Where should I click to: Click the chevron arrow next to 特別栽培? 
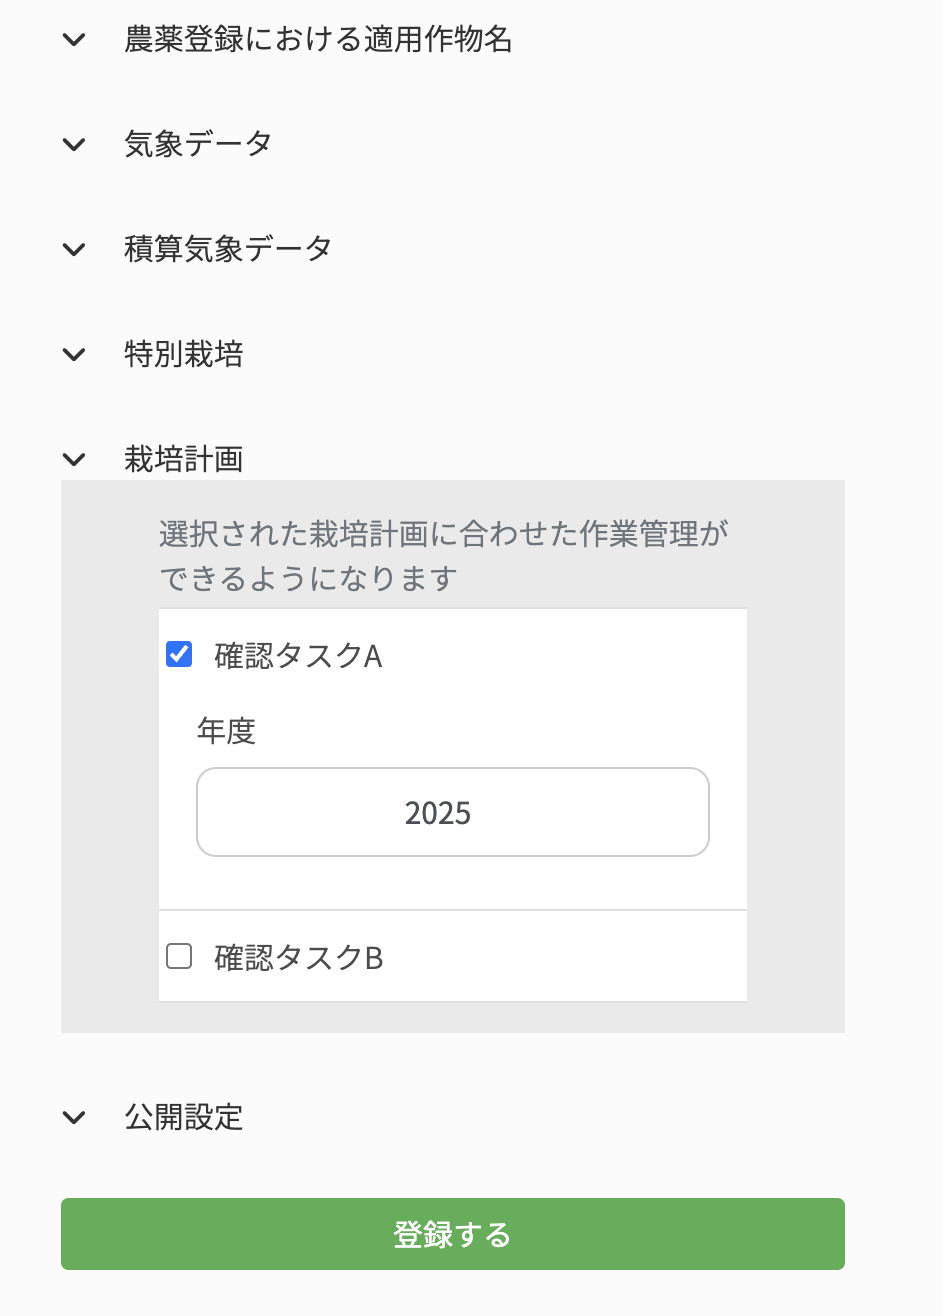pyautogui.click(x=74, y=354)
